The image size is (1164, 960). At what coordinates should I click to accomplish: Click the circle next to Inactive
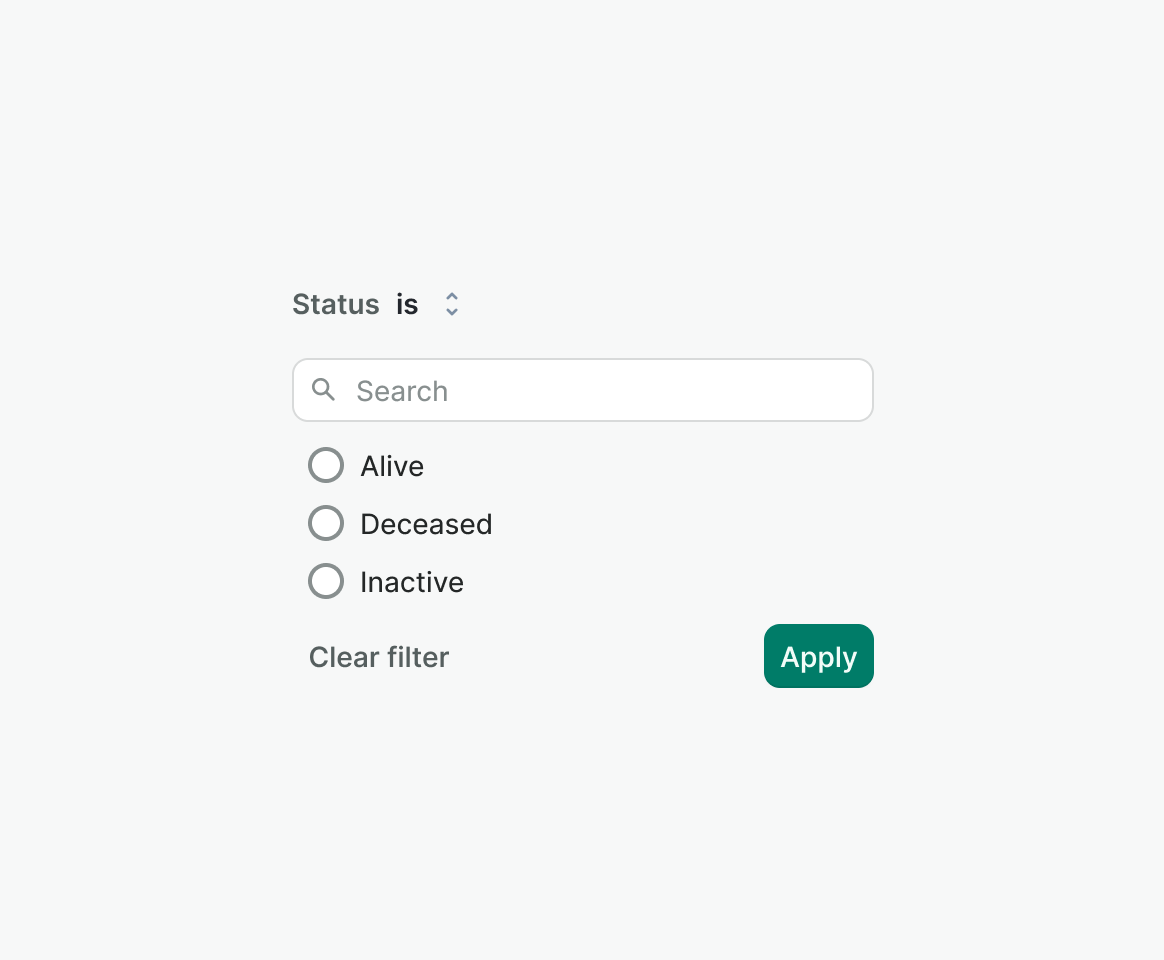(326, 581)
